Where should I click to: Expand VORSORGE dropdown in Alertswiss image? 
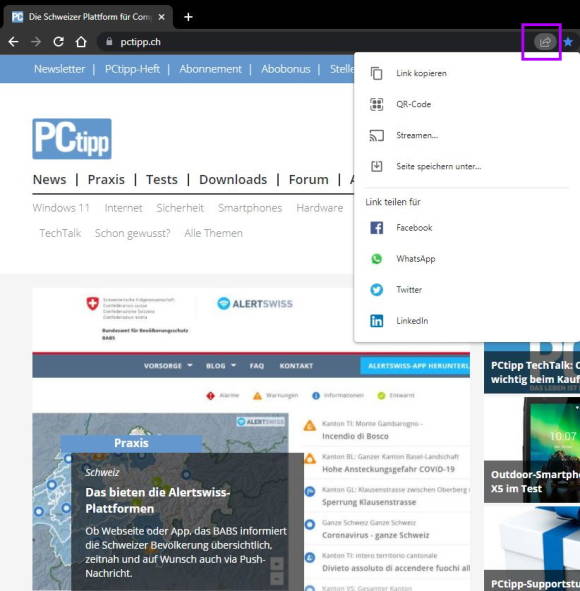tap(168, 366)
